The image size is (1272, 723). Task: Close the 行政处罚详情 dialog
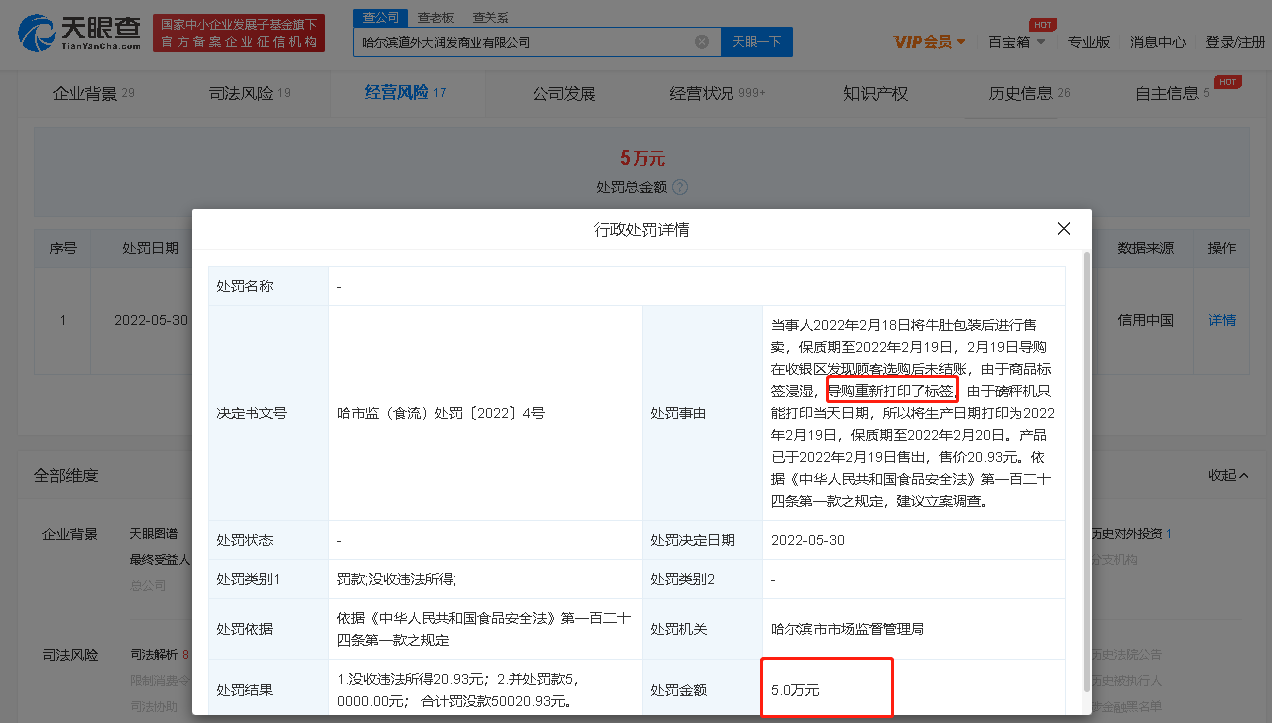tap(1063, 229)
